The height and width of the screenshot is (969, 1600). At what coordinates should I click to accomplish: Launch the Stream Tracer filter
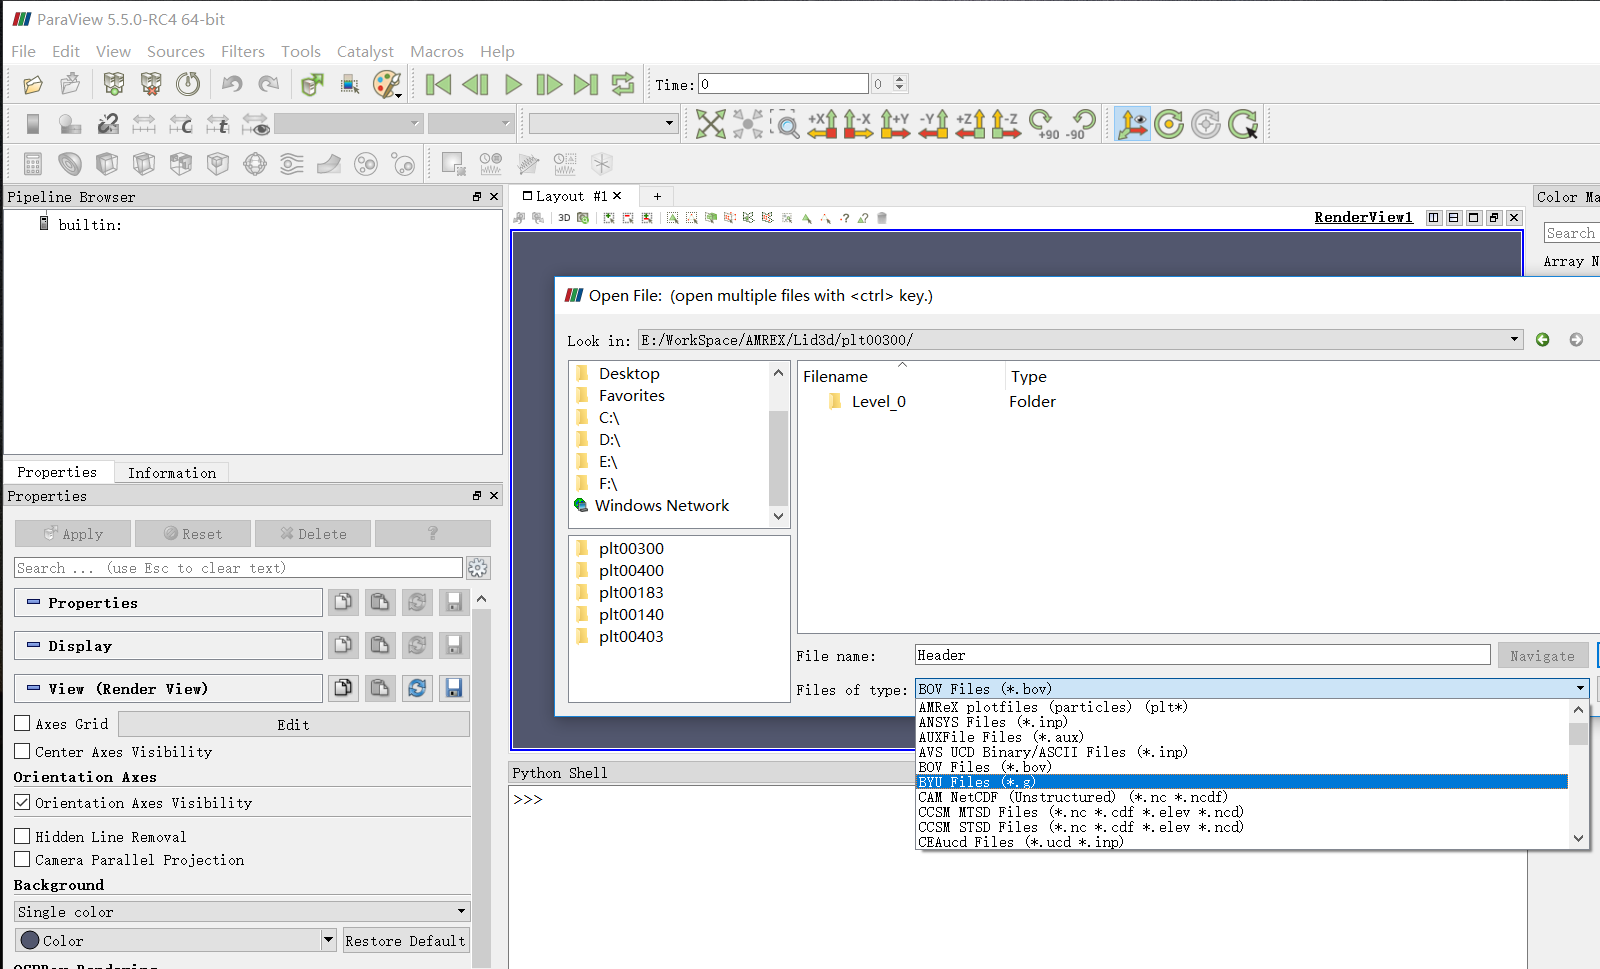[291, 163]
